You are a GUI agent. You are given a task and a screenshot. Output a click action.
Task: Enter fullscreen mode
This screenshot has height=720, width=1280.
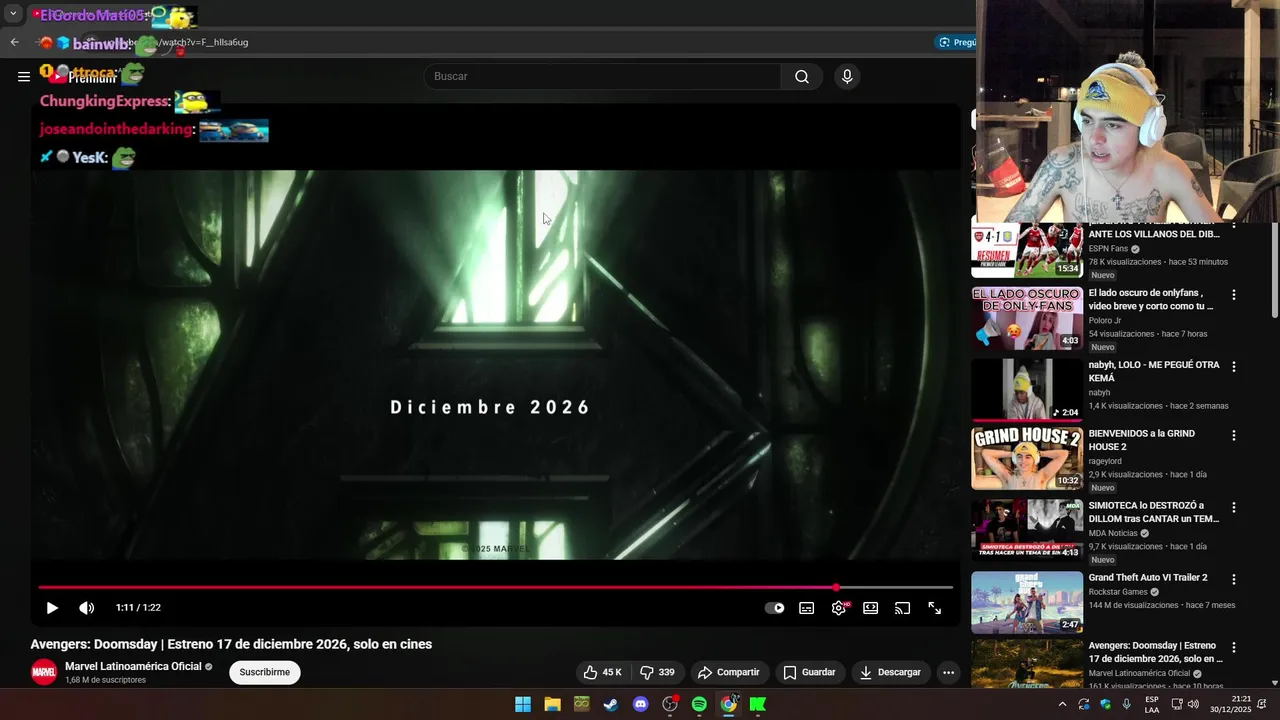tap(935, 608)
